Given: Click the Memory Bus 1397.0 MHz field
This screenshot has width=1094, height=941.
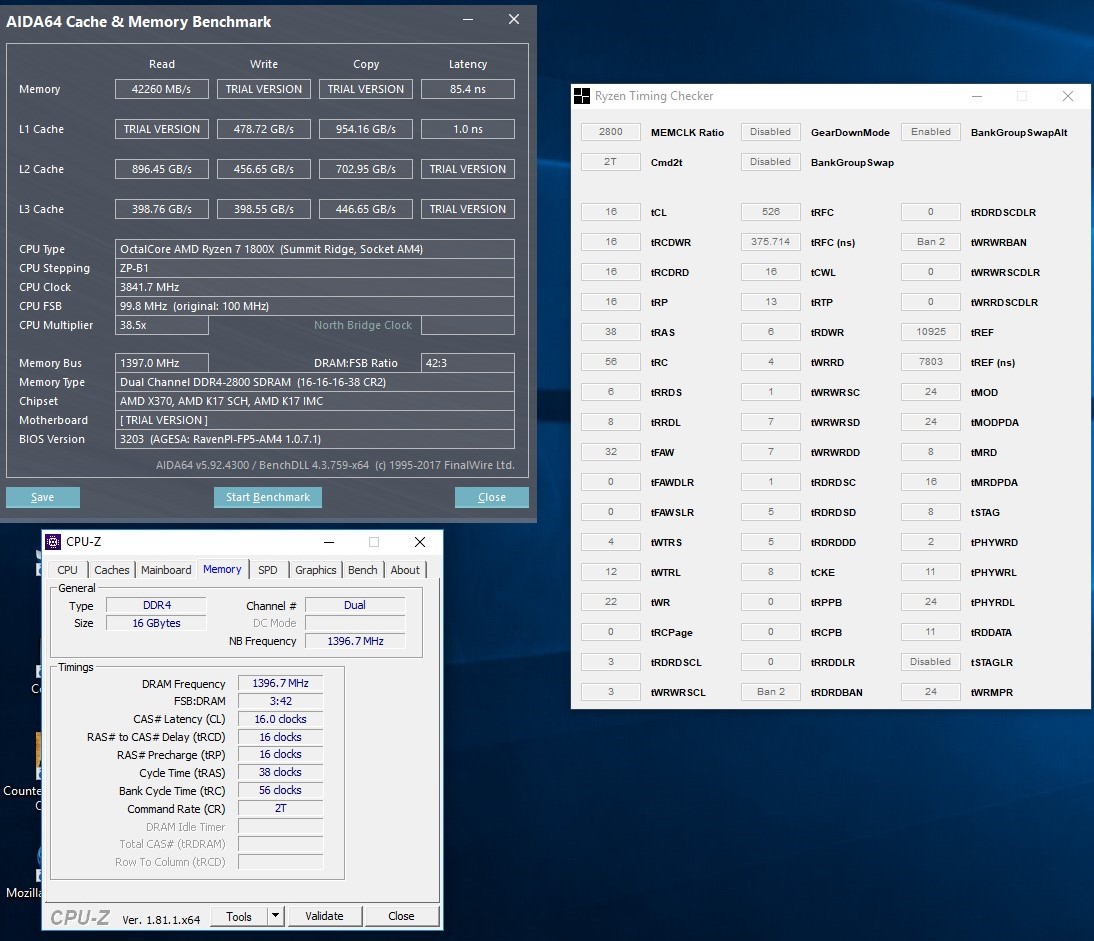Looking at the screenshot, I should 162,363.
